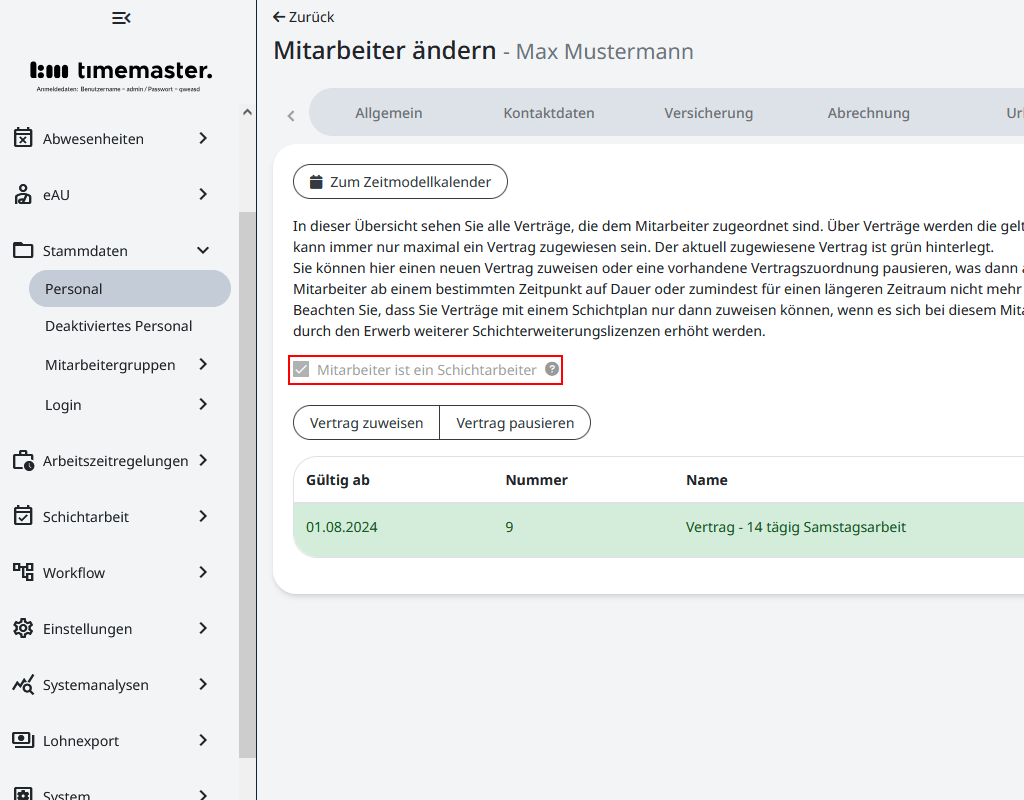This screenshot has height=800, width=1024.
Task: Click the help tooltip beside the Schichtarbeiter checkbox
Action: [551, 369]
